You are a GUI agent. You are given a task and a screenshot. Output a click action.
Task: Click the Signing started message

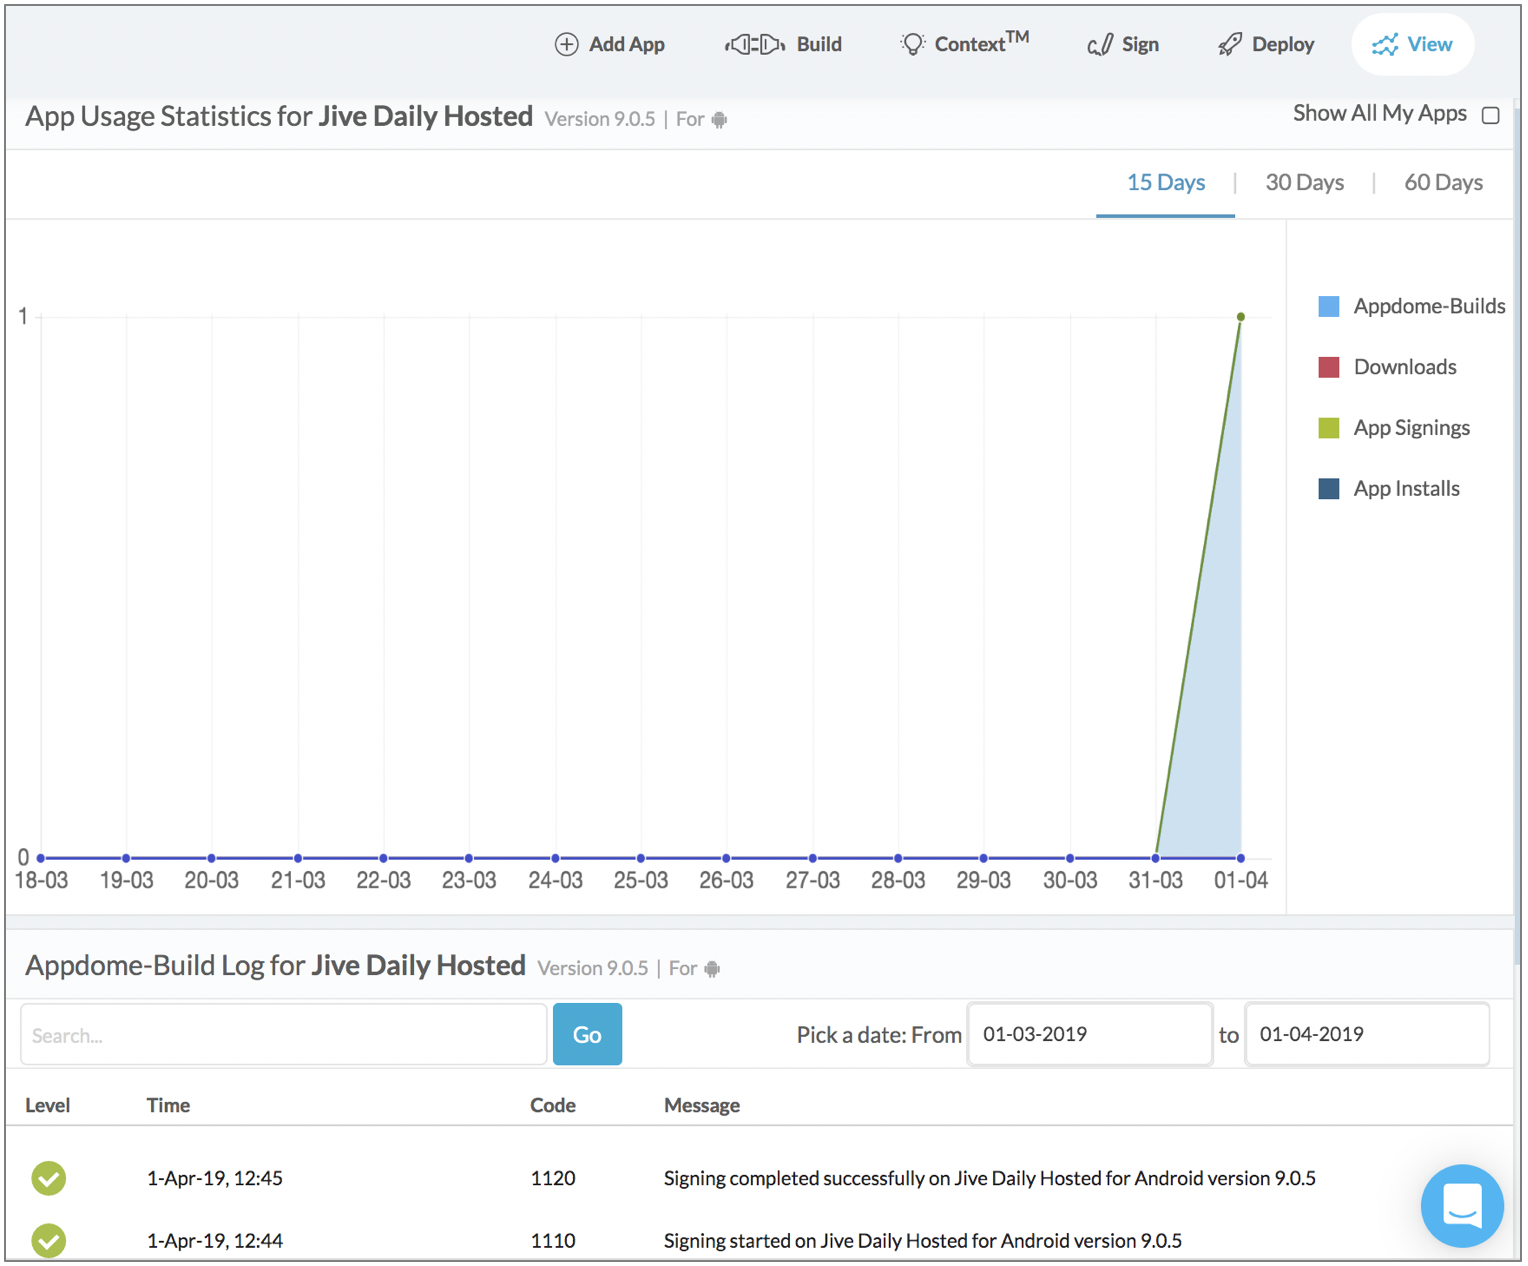[x=923, y=1240]
